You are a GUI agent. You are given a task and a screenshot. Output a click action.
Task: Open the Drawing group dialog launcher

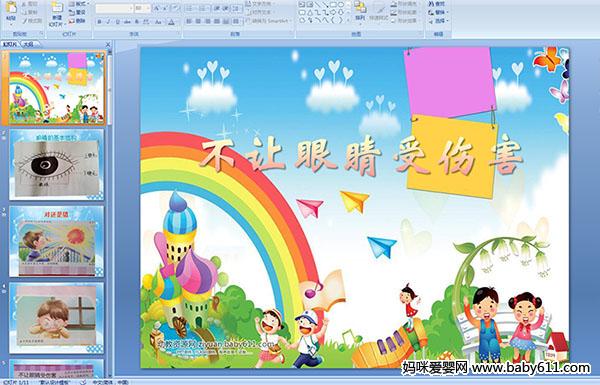click(420, 34)
